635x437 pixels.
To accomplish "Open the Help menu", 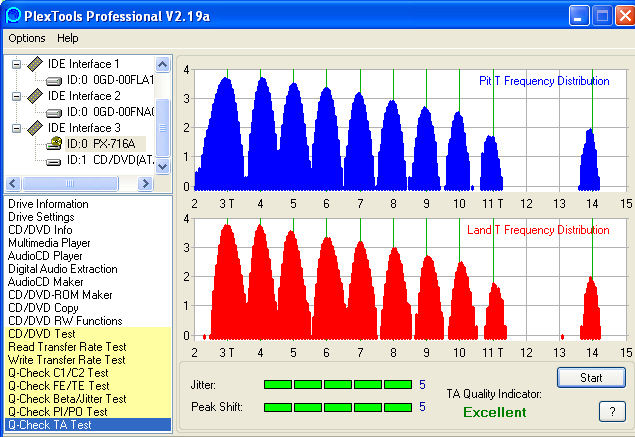I will tap(68, 38).
